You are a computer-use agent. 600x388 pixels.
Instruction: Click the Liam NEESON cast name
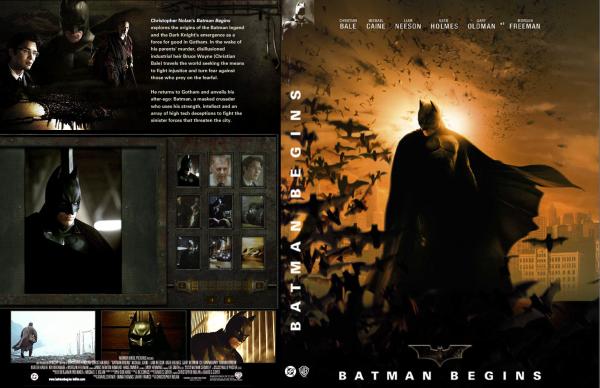[x=408, y=24]
